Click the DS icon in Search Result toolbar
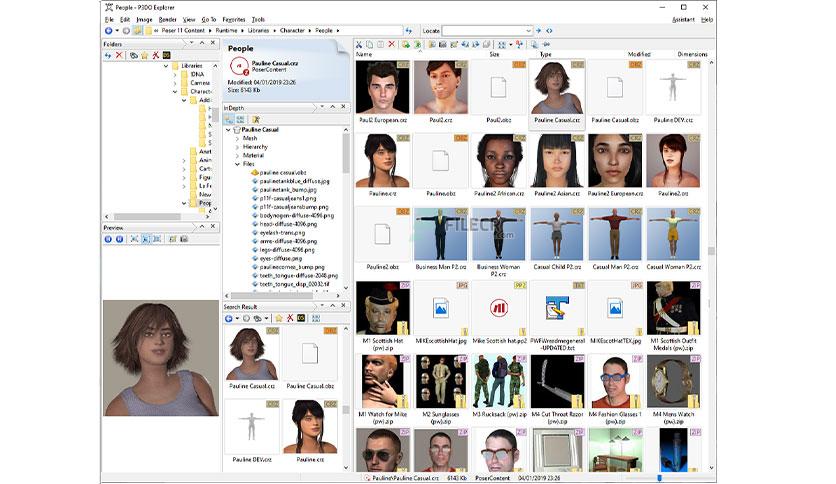Screen dimensions: 836x484 [x=301, y=318]
